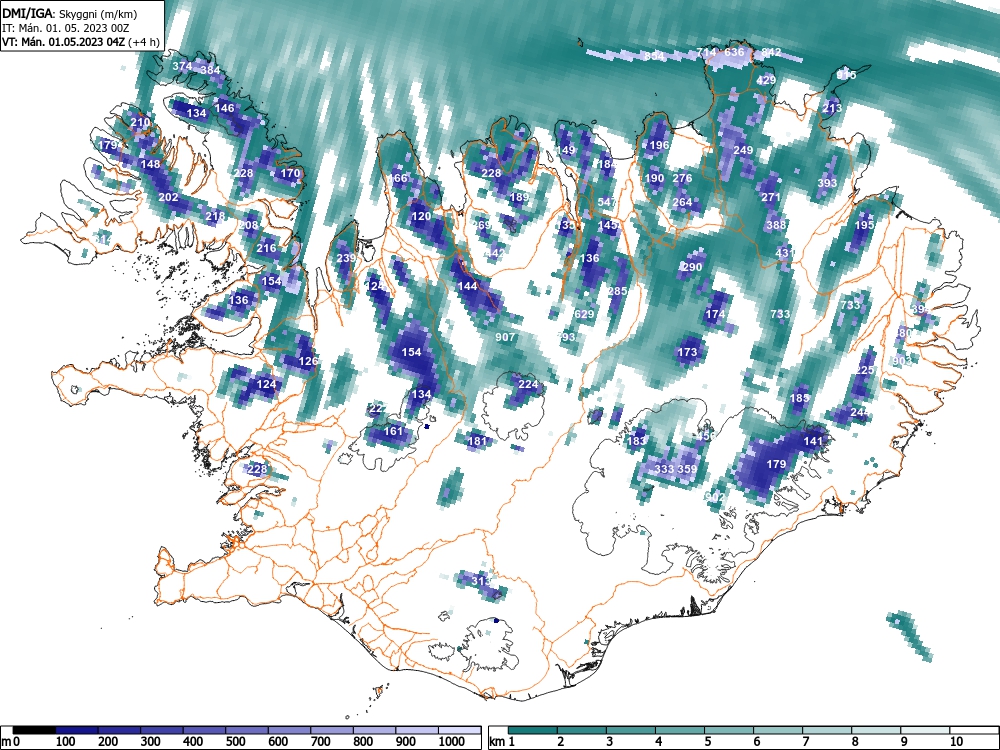The image size is (1000, 750).
Task: Select the 333 map value
Action: [x=664, y=469]
